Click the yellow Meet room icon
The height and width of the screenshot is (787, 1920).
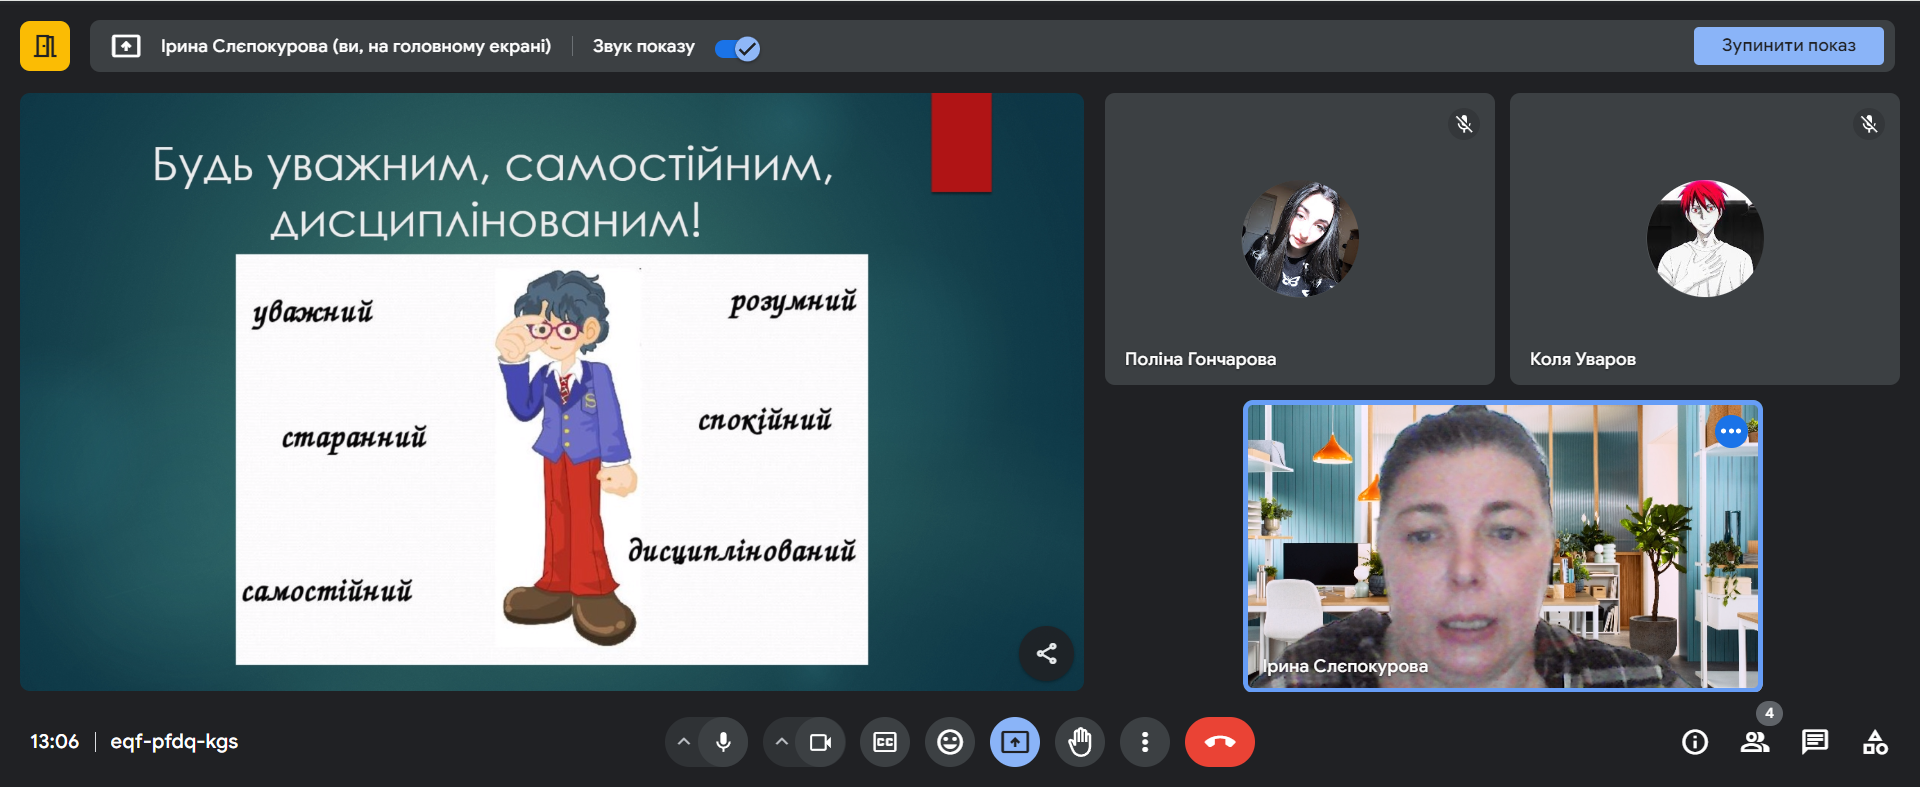[x=45, y=46]
